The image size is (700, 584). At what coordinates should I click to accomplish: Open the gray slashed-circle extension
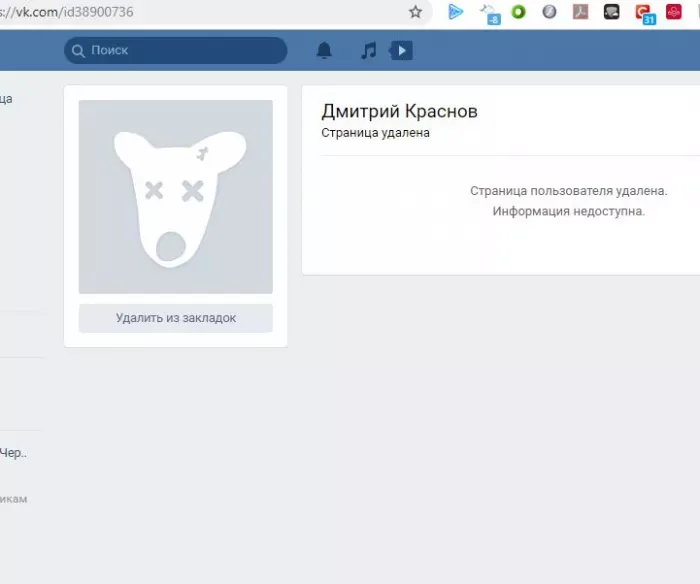(x=549, y=12)
